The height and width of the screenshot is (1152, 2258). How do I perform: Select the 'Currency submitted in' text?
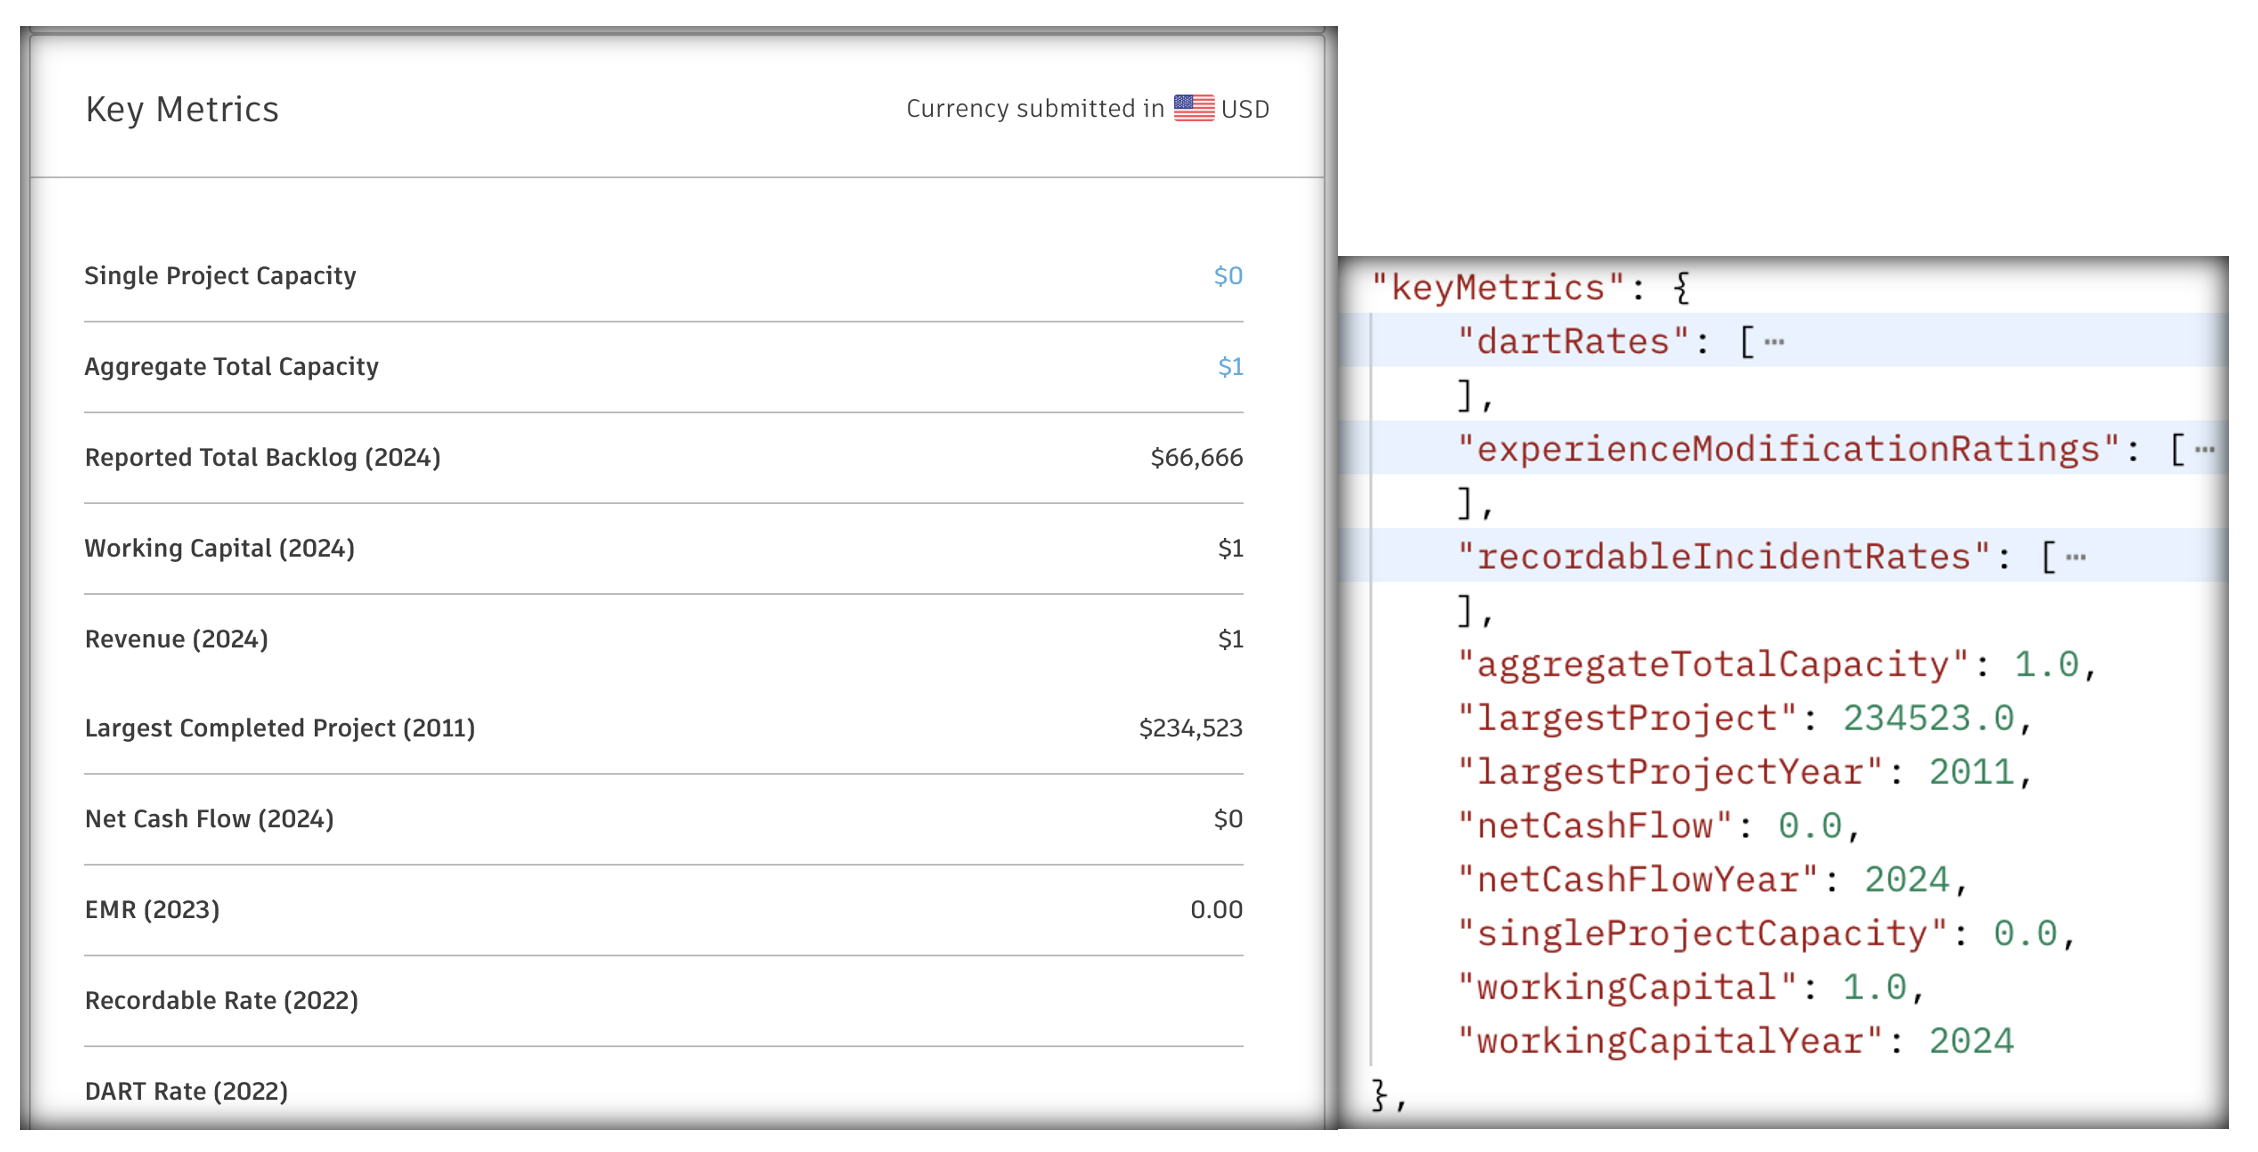(1035, 108)
